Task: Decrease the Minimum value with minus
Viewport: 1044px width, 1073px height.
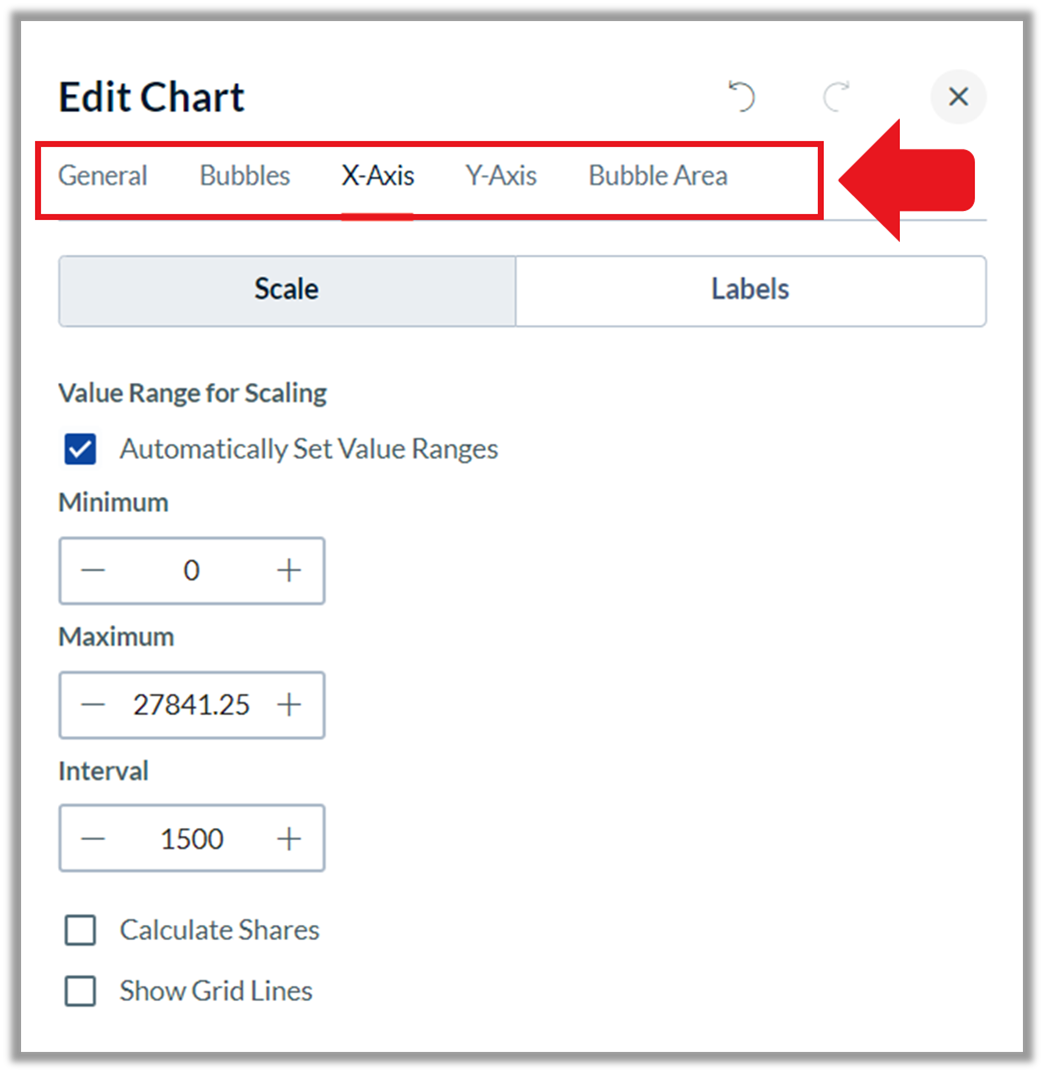Action: pos(93,570)
